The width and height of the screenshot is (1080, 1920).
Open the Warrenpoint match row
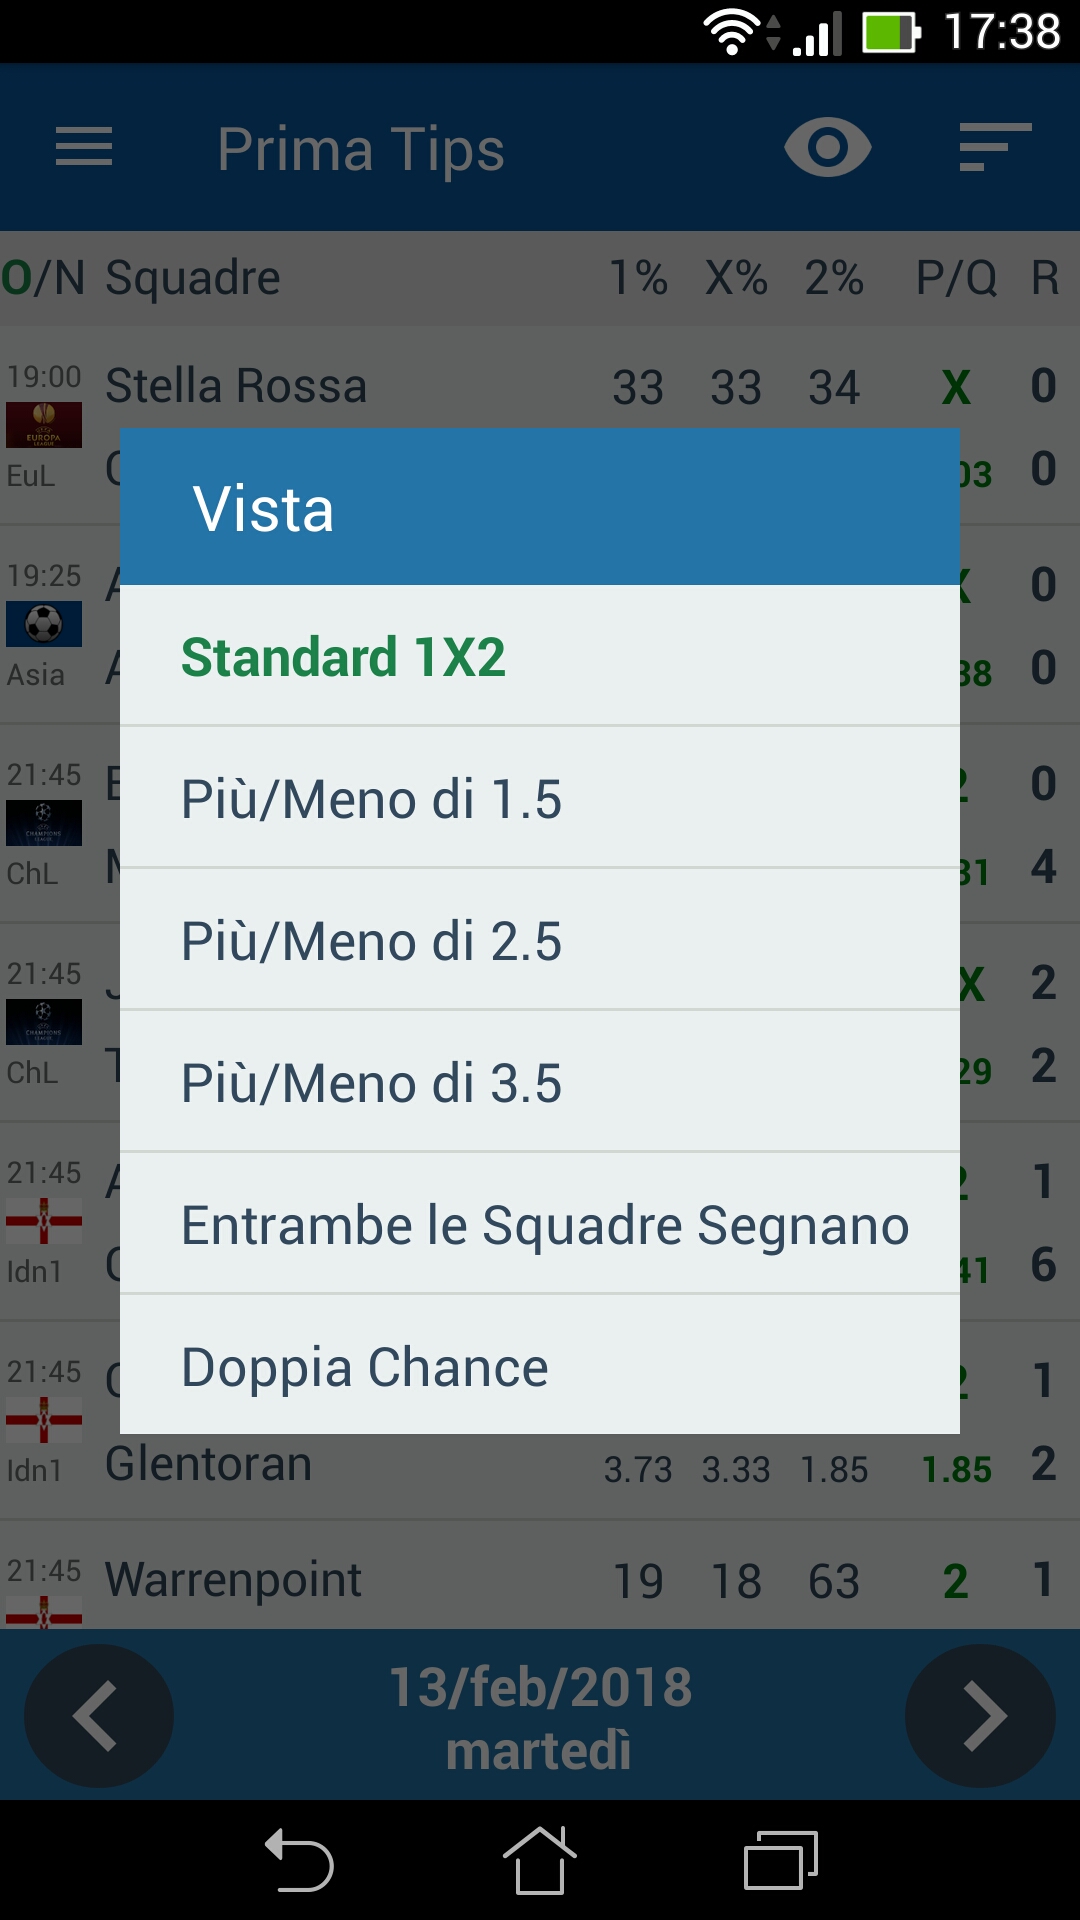540,1578
